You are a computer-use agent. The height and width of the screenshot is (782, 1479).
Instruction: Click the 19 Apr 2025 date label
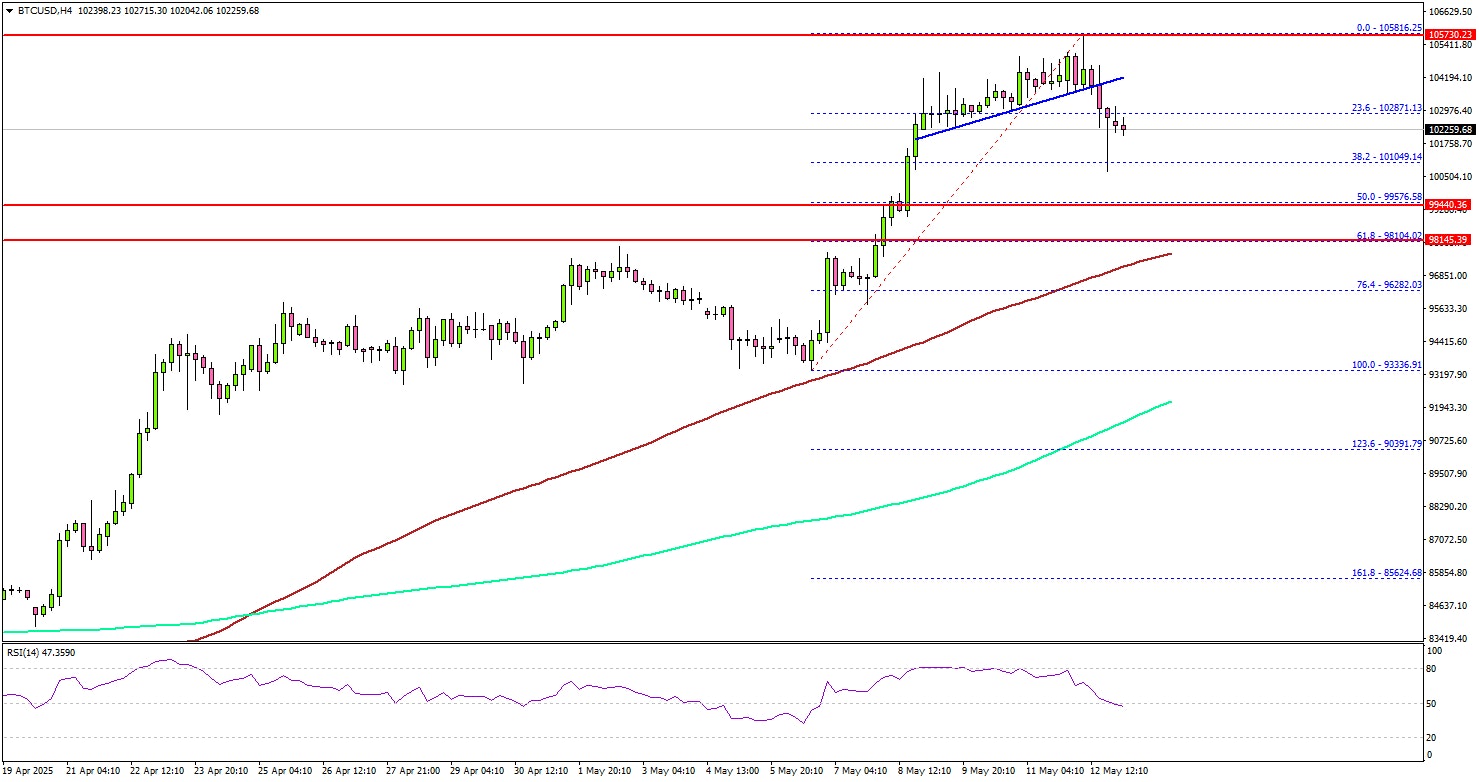tap(28, 772)
